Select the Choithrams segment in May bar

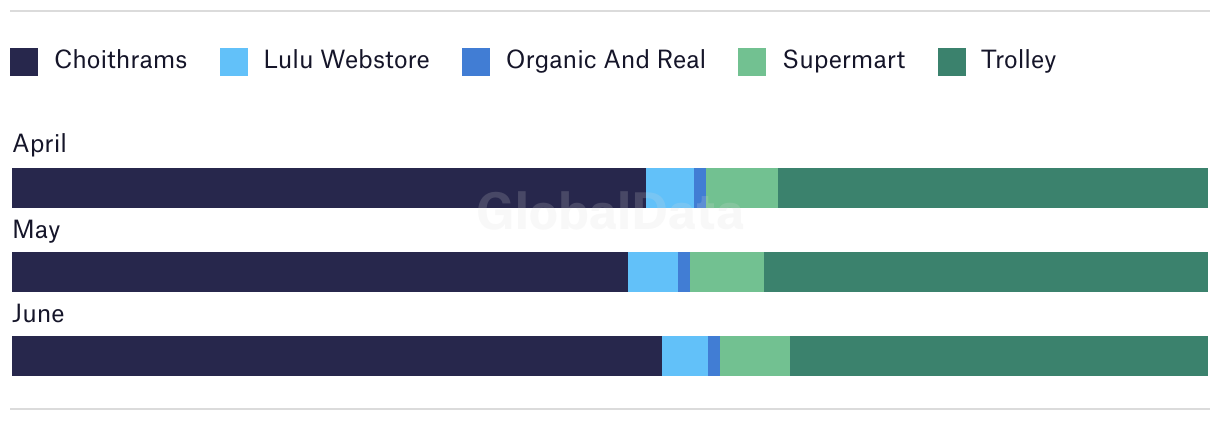pyautogui.click(x=320, y=272)
